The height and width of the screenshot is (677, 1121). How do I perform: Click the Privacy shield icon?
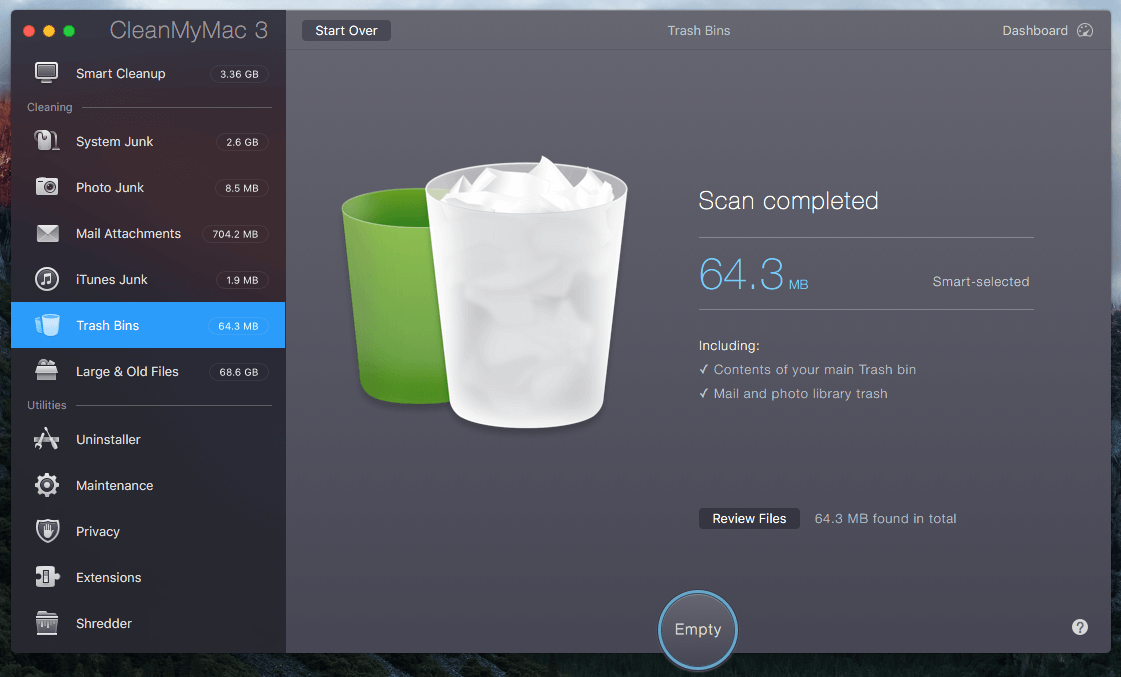pos(47,531)
